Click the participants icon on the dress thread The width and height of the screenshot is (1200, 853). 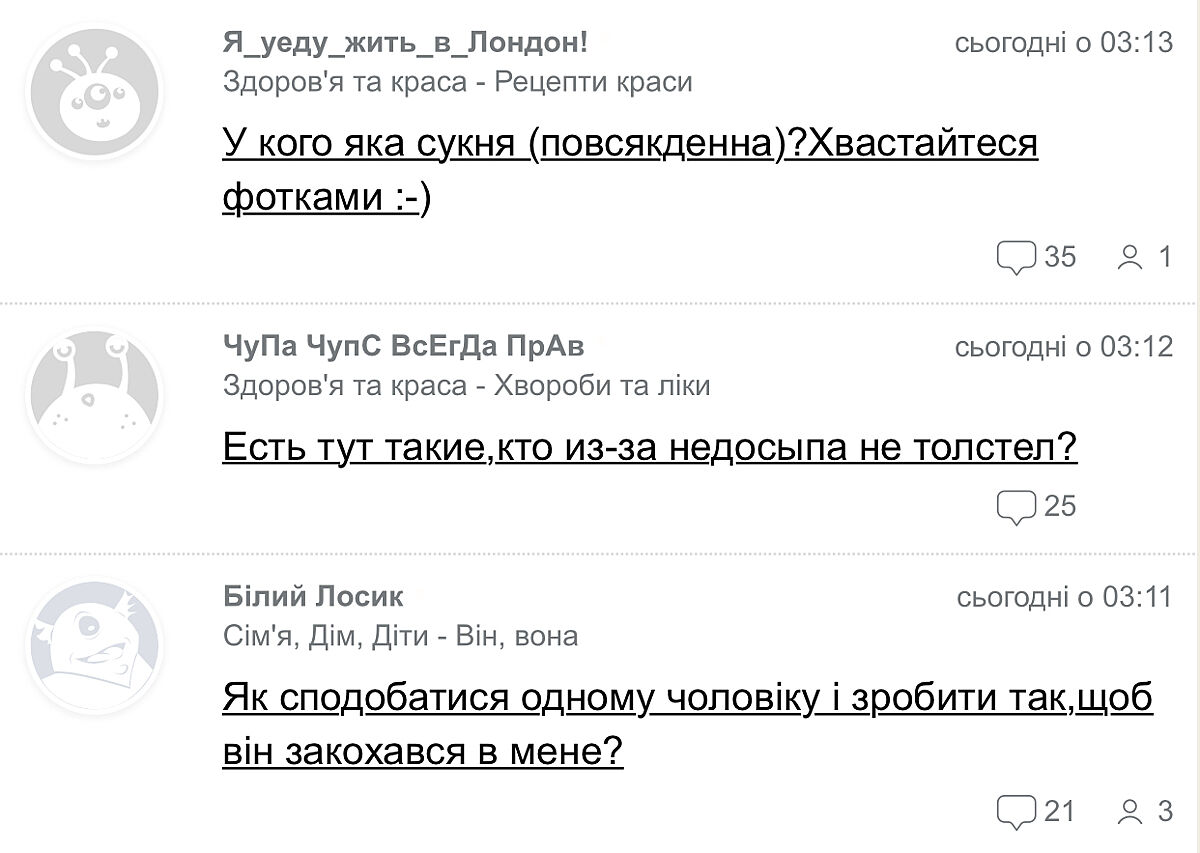(1130, 258)
